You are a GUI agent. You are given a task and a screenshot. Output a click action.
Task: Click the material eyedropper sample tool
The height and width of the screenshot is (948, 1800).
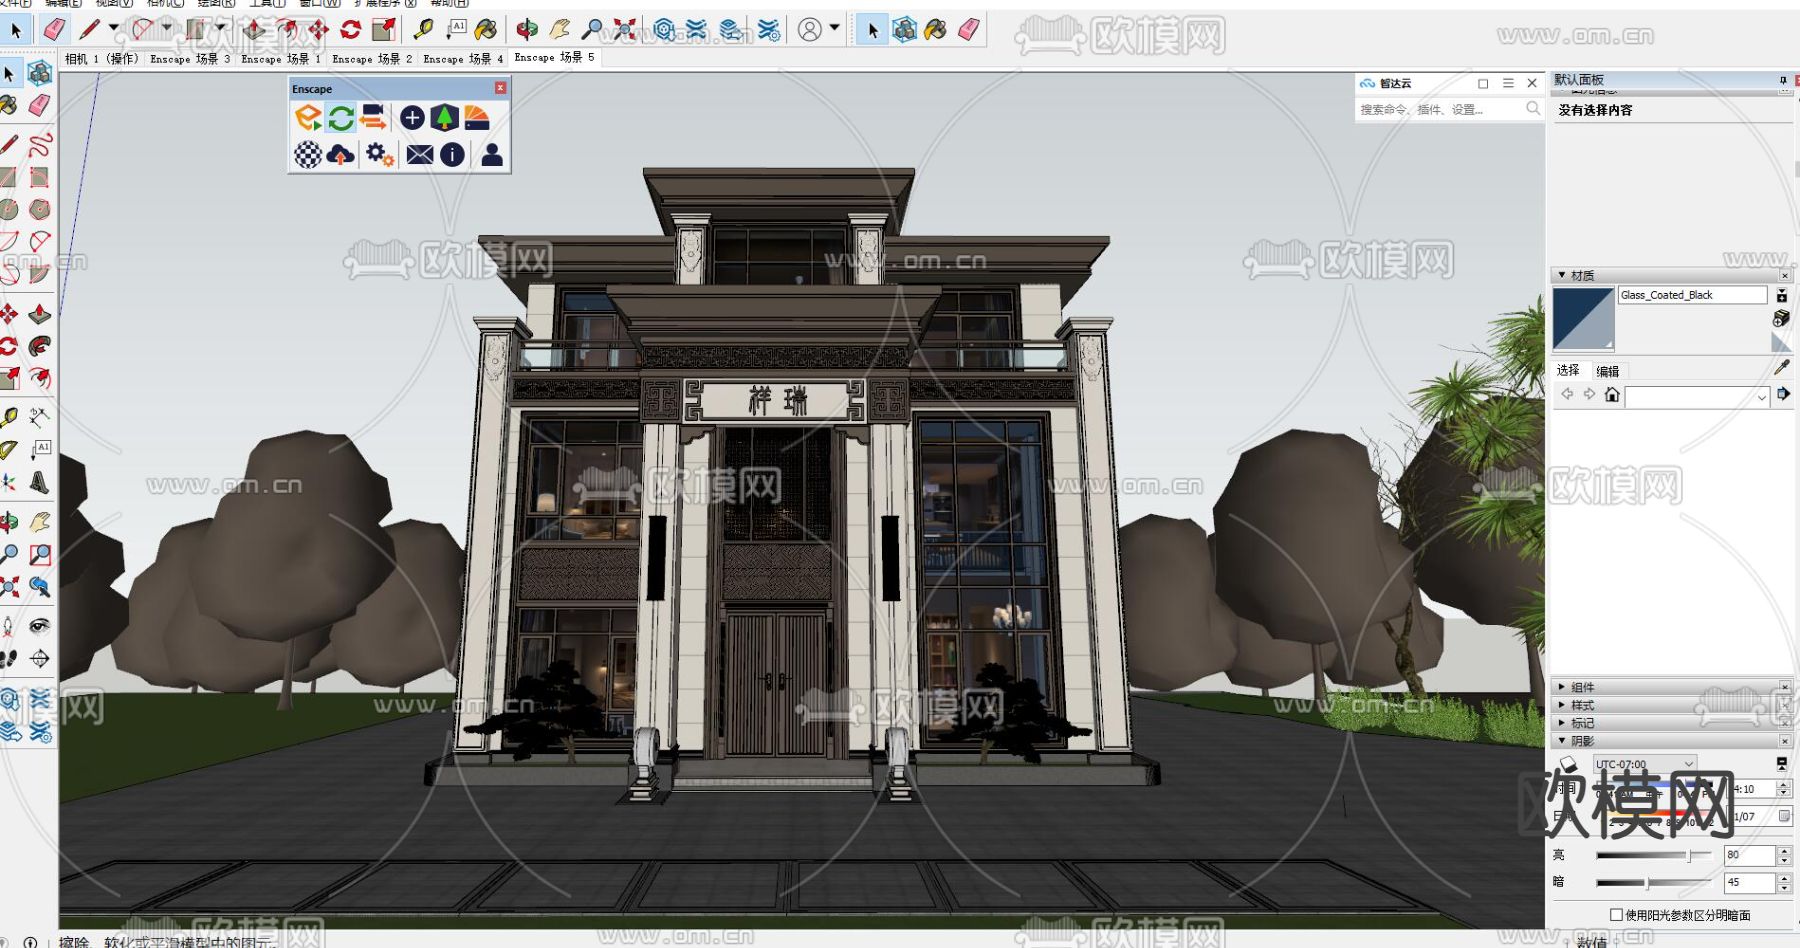1781,367
